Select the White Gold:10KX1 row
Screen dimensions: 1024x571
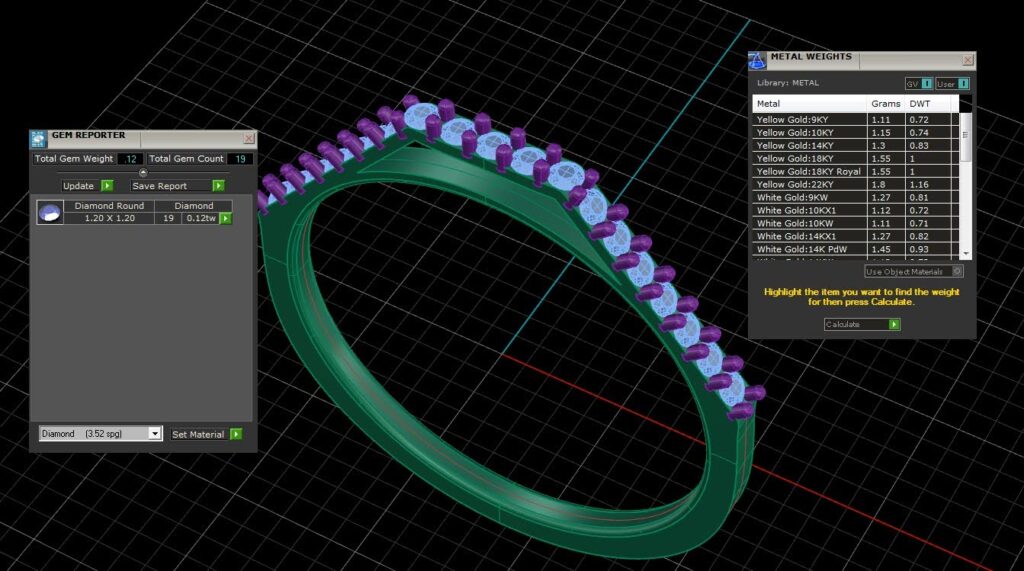point(856,210)
